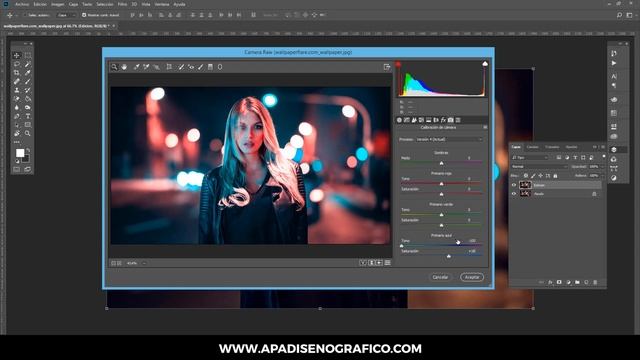Viewport: 640px width, 360px height.
Task: Select the Red Eye Removal tool in Camera Raw
Action: point(191,67)
